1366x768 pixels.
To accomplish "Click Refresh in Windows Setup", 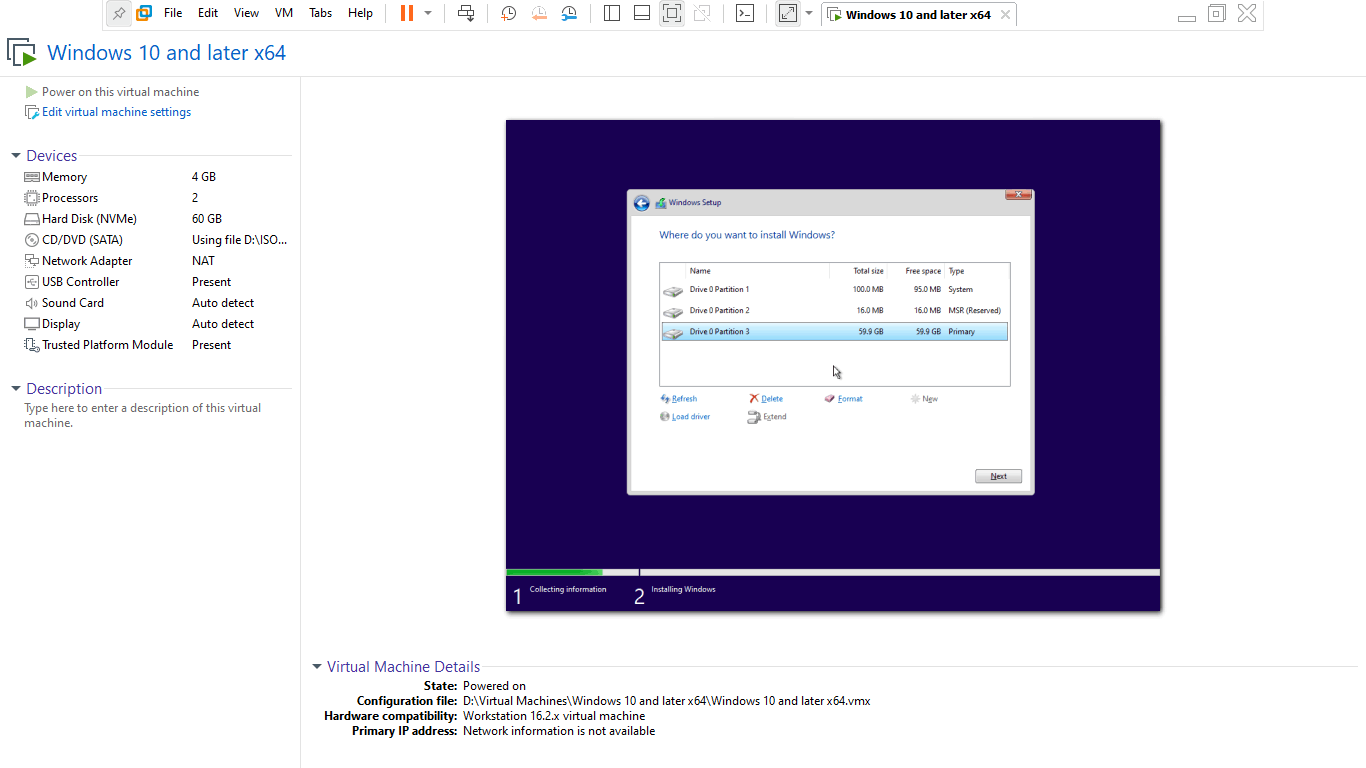I will pos(679,399).
